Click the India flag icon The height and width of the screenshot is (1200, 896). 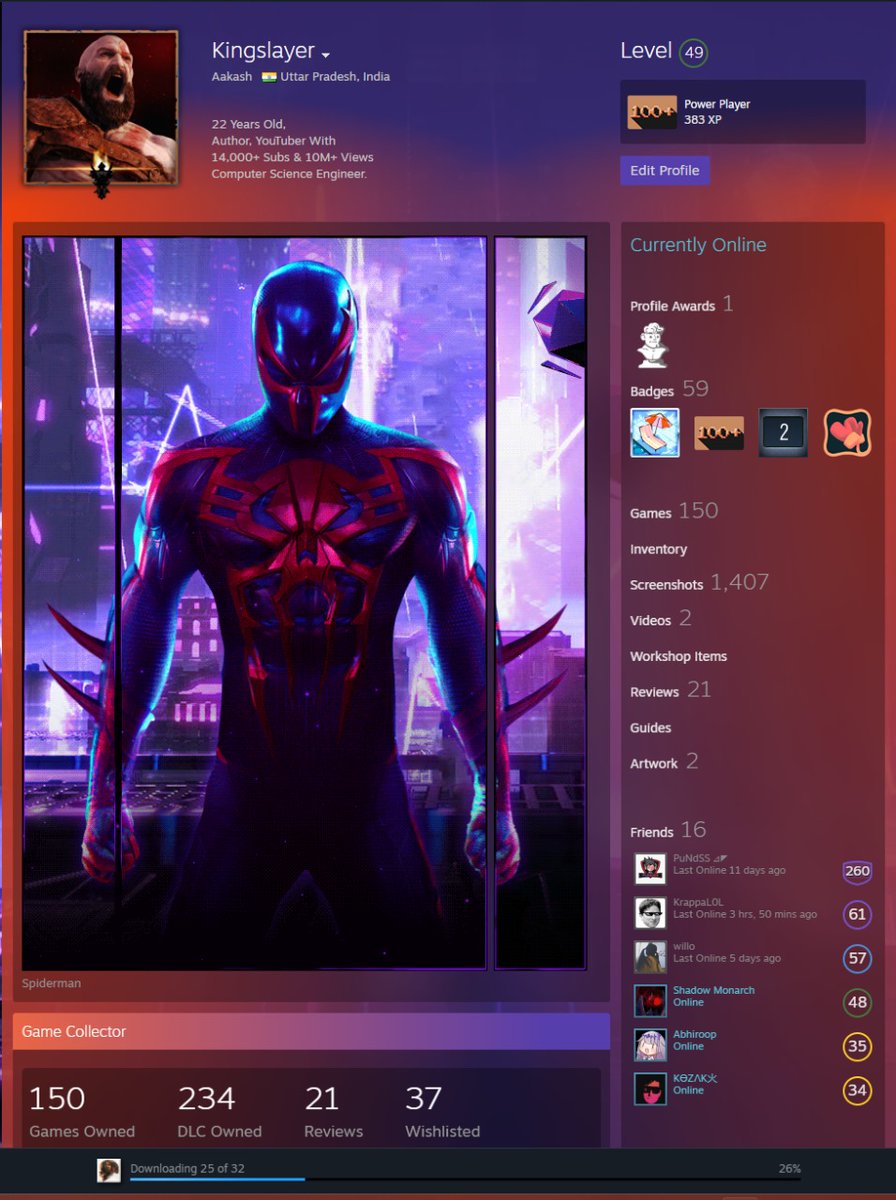pyautogui.click(x=269, y=77)
